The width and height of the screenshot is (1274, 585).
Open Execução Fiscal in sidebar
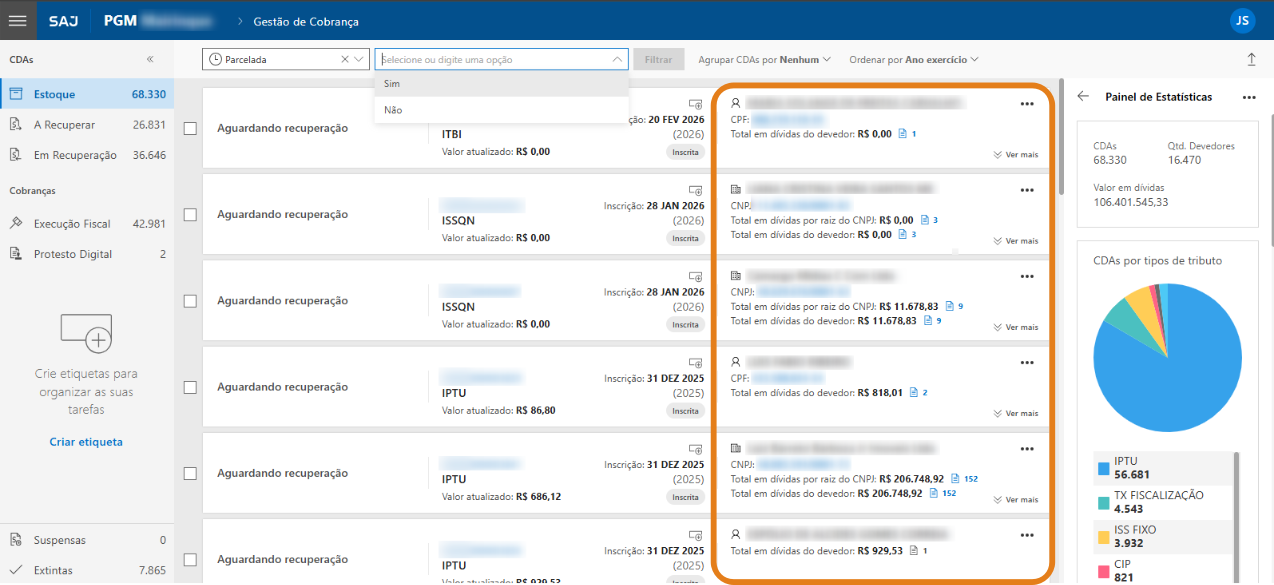point(72,224)
